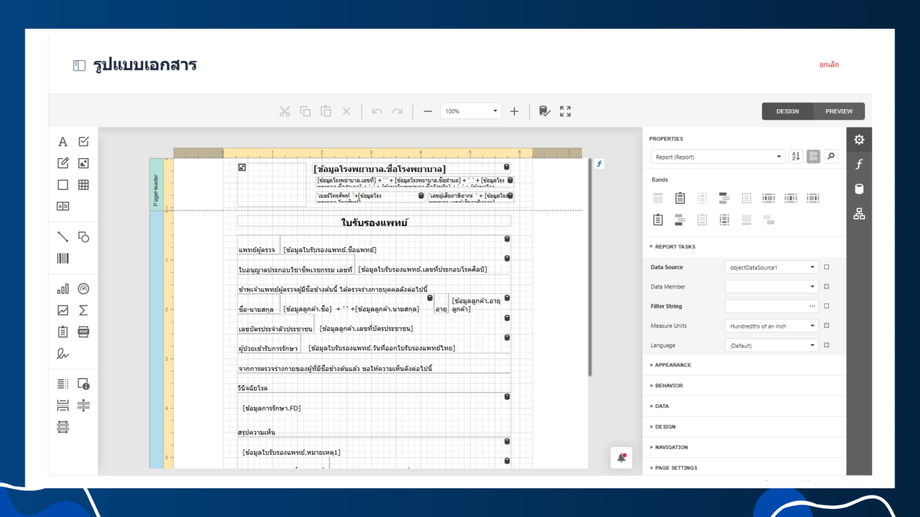Select the Picture Box control

pyautogui.click(x=83, y=163)
